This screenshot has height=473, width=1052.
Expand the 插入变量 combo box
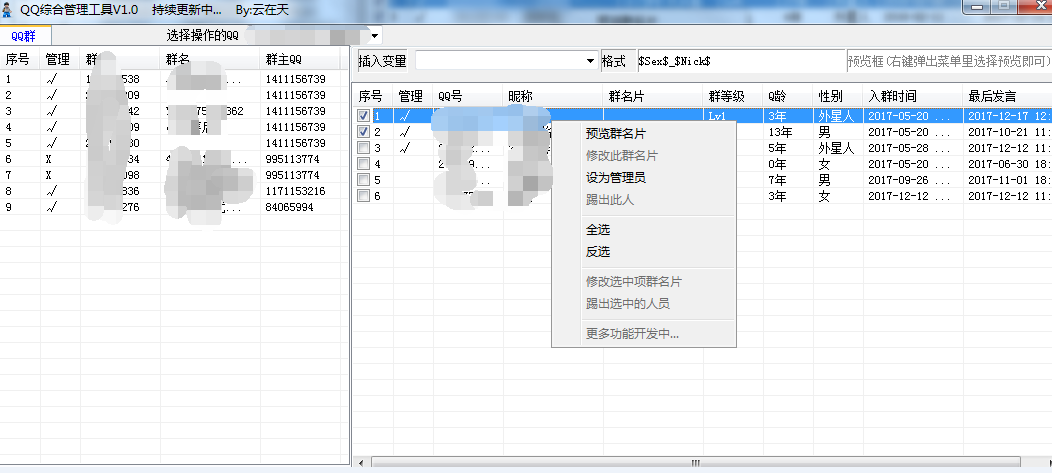point(590,61)
